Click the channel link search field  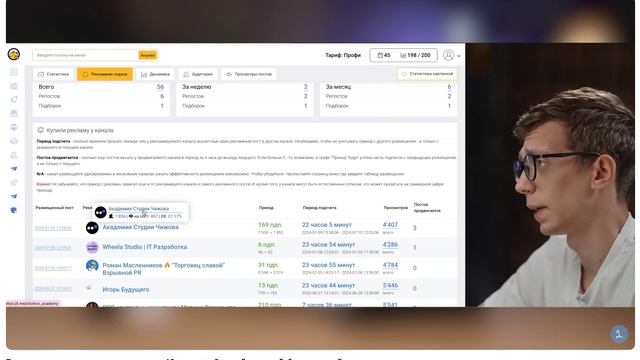pos(86,55)
